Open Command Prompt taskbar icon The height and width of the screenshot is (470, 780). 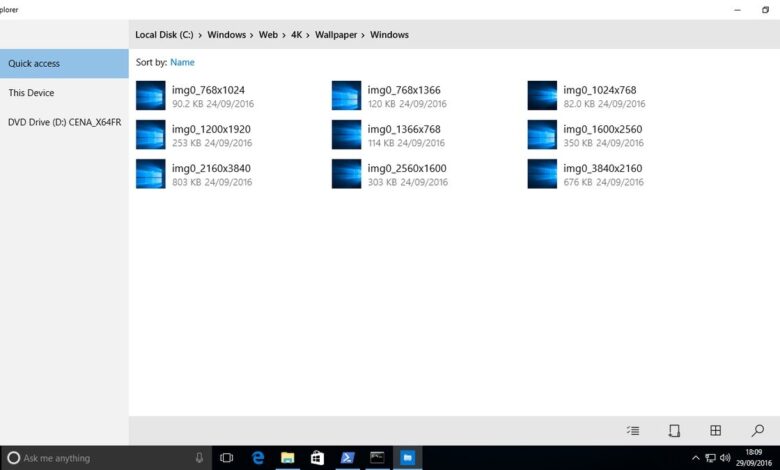[x=377, y=458]
